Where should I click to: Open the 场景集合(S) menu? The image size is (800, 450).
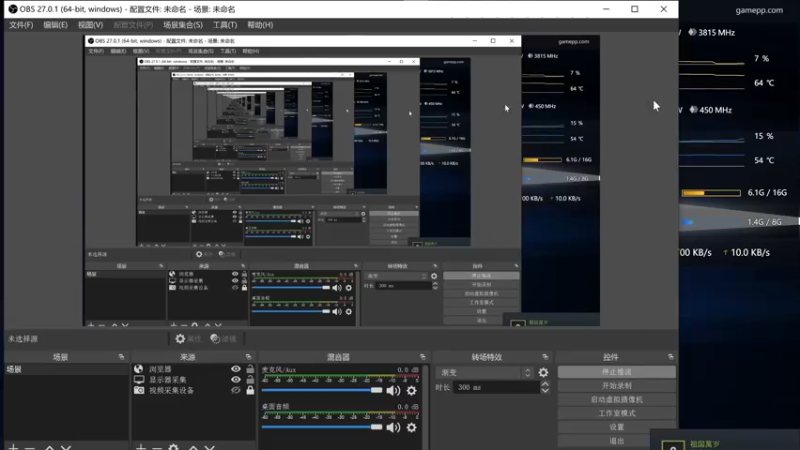point(183,25)
